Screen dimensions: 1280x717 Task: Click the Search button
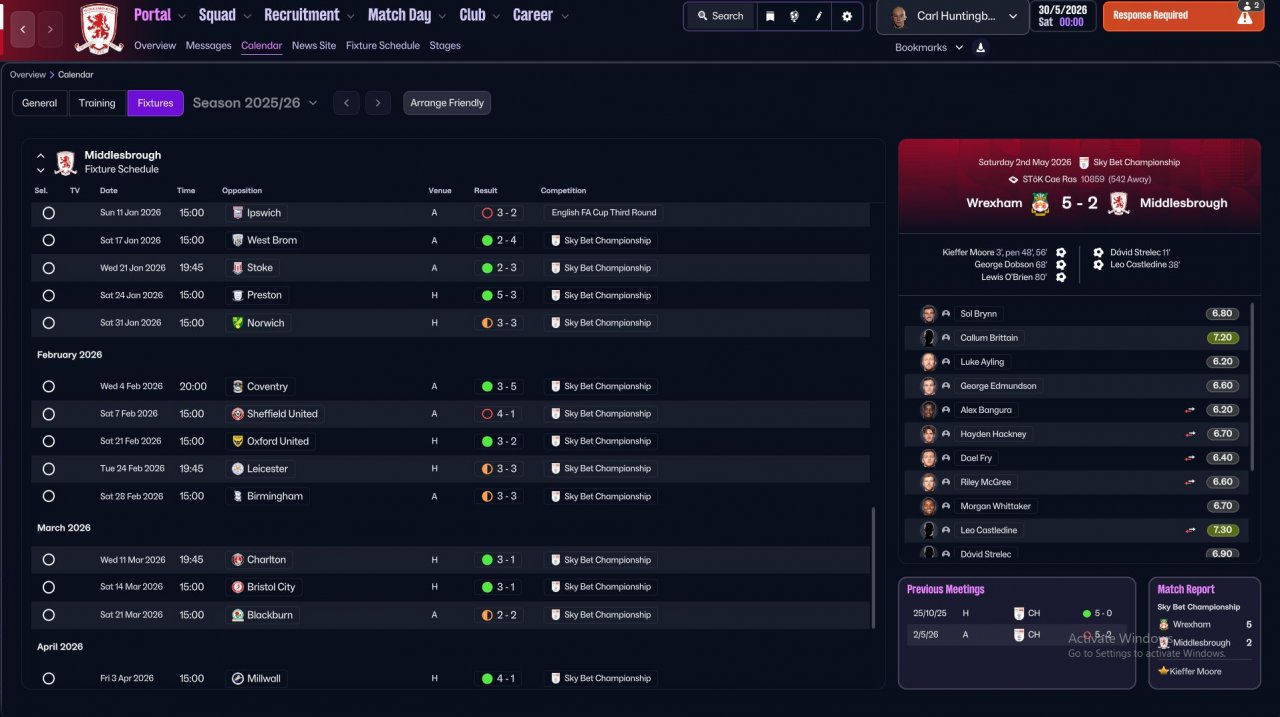coord(720,16)
